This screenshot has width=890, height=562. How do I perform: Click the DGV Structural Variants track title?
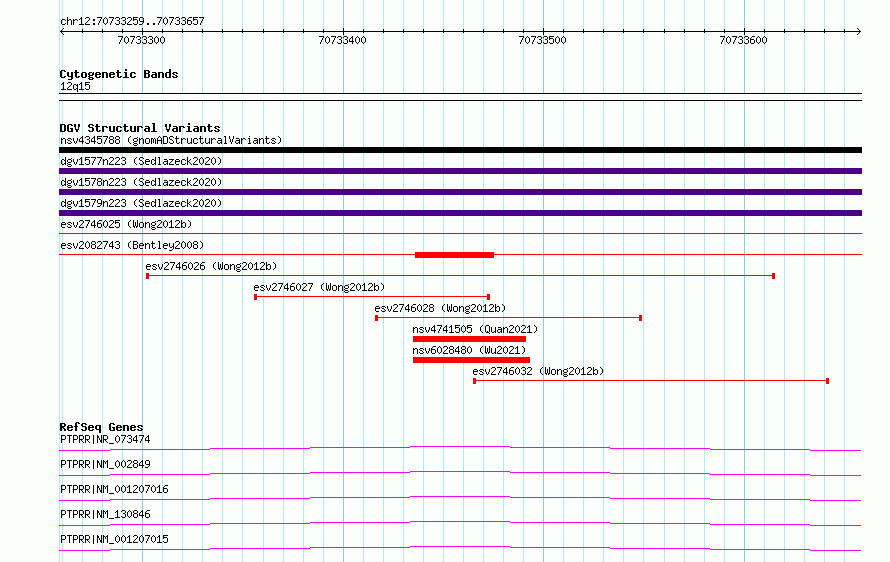point(140,128)
